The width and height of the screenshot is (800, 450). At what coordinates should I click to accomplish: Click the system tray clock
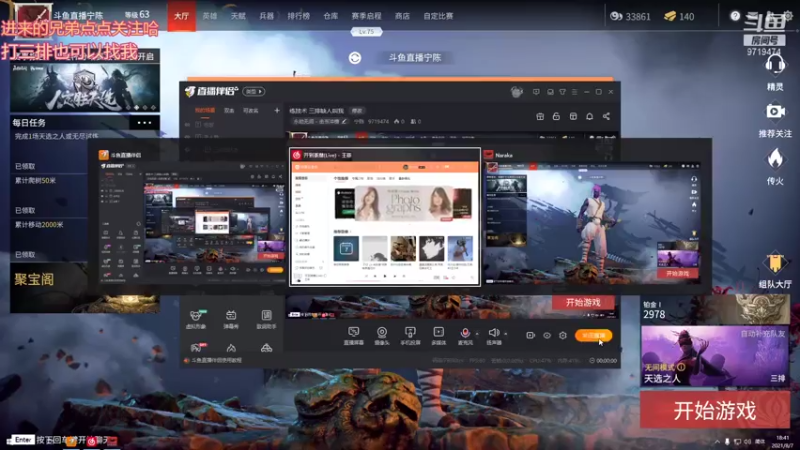pyautogui.click(x=782, y=441)
